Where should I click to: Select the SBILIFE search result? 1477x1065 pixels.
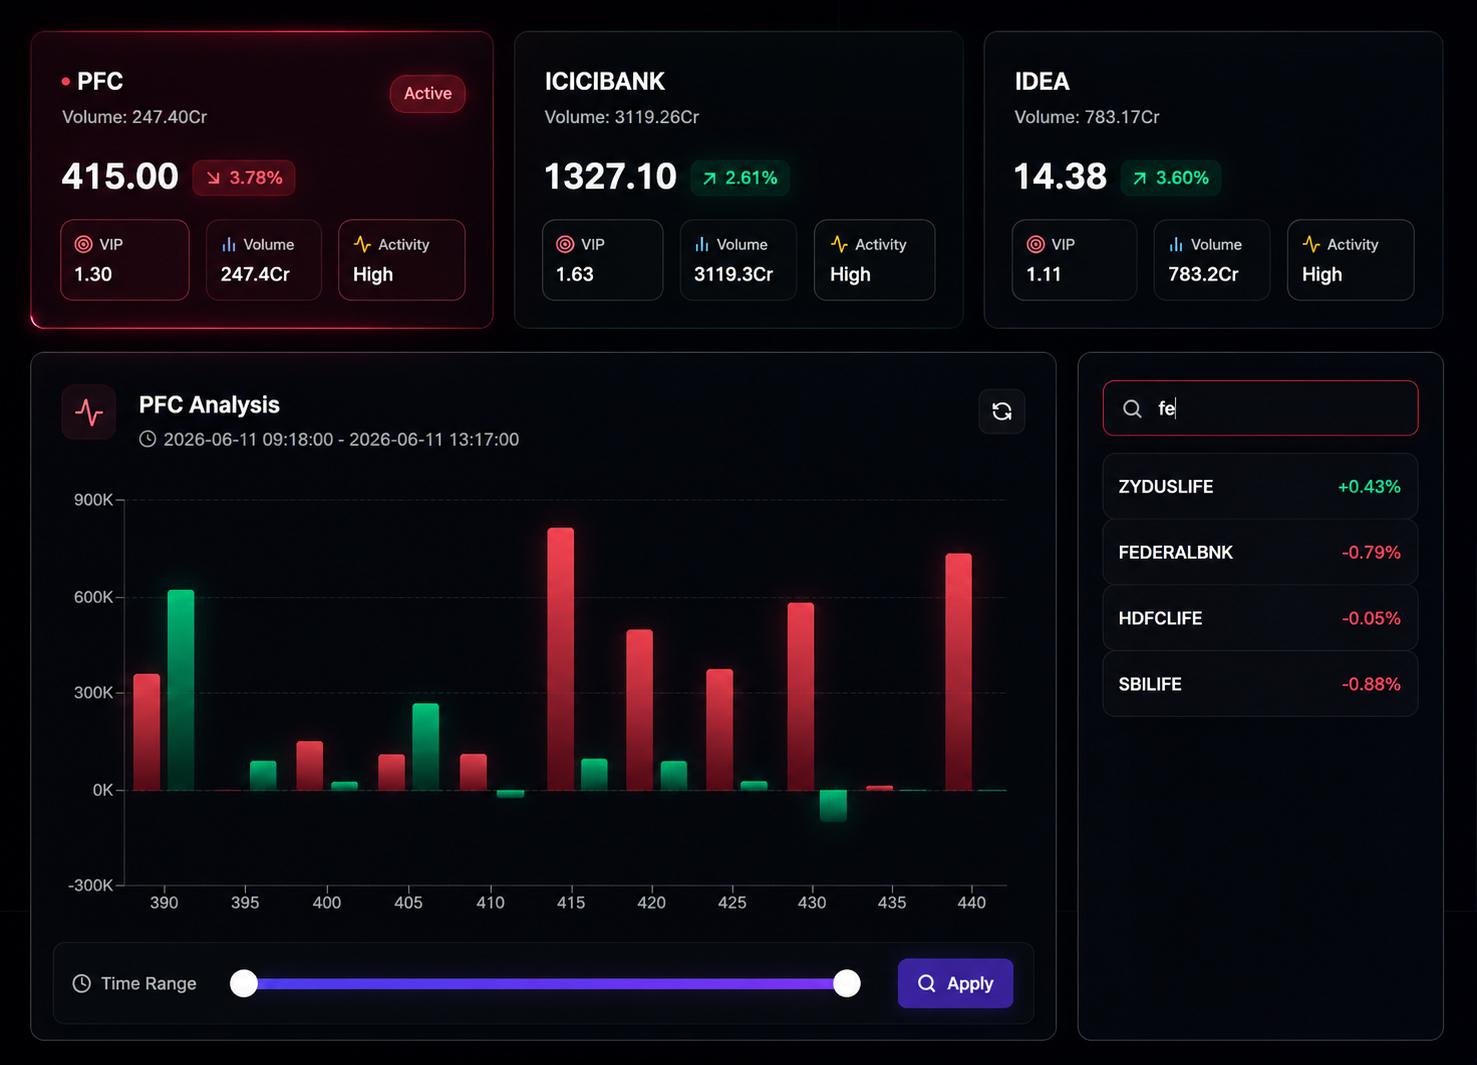click(1260, 684)
